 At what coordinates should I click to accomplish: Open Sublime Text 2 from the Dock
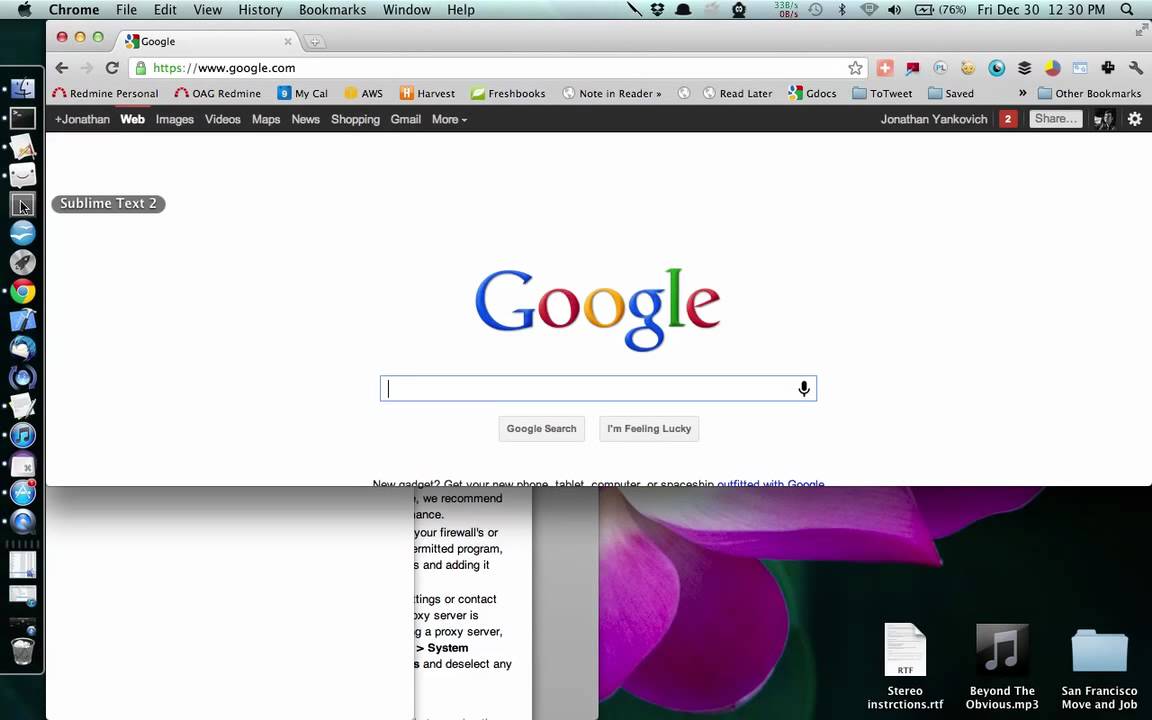pos(23,204)
